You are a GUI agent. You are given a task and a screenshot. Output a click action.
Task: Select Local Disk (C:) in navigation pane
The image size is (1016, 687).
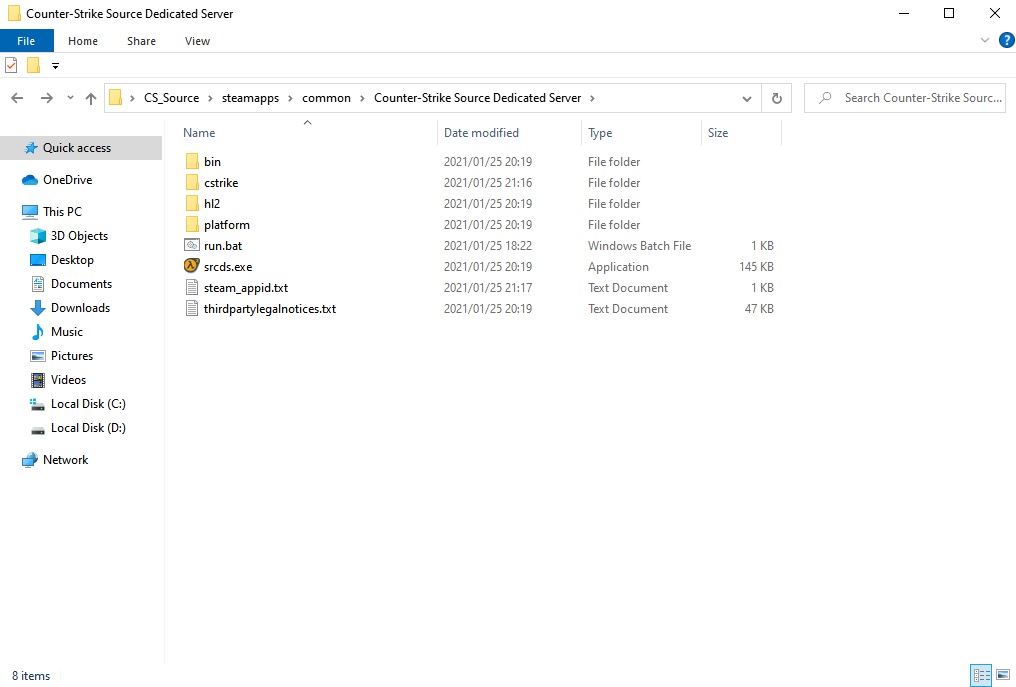88,404
